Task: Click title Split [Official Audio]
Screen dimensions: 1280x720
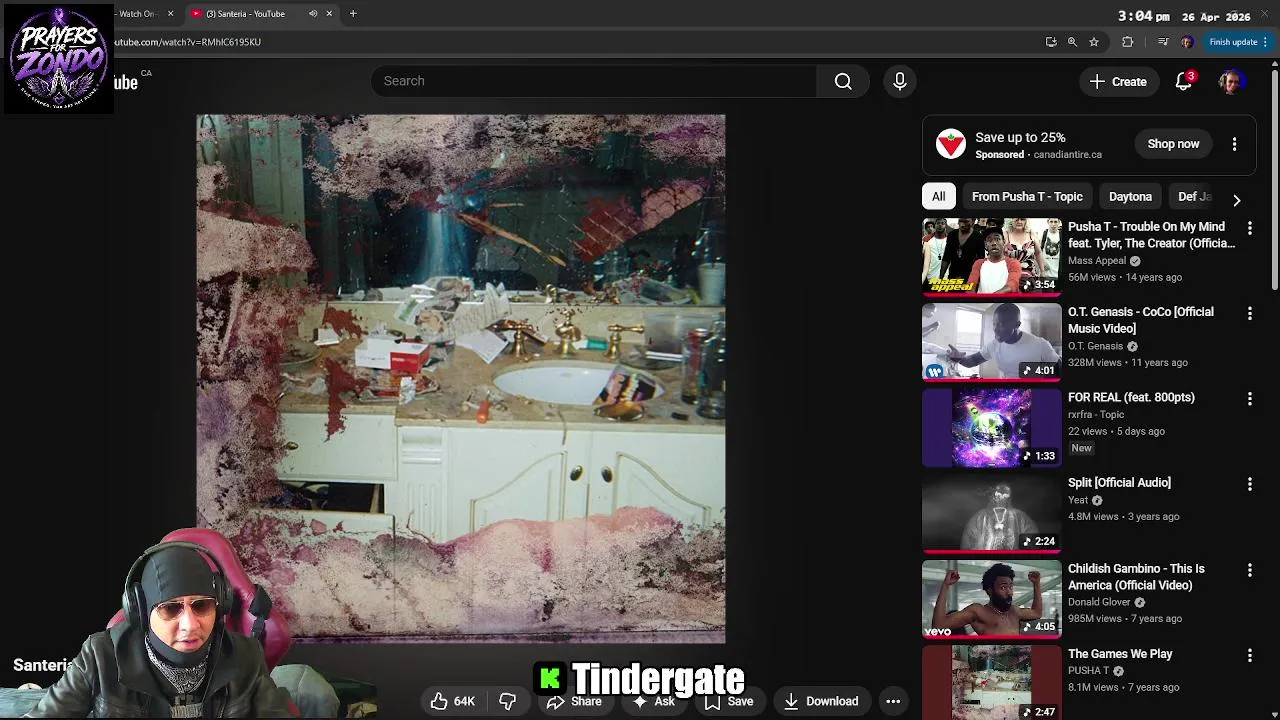Action: click(x=1119, y=483)
